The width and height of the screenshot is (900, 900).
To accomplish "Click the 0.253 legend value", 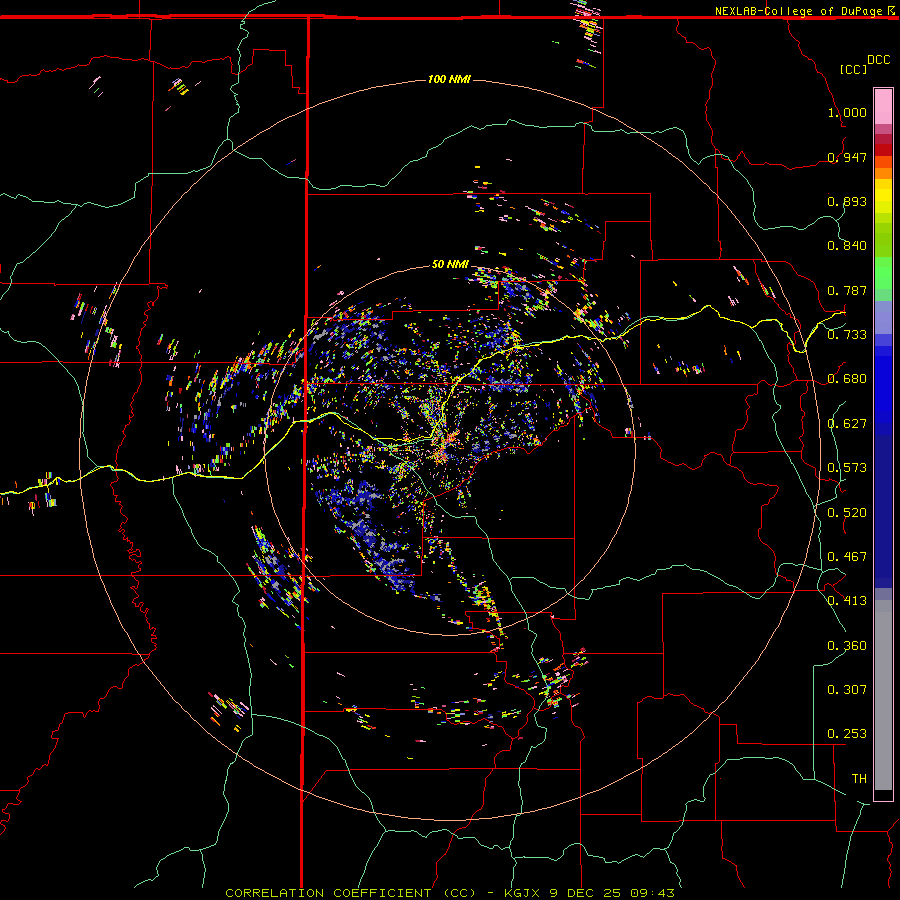I will pos(847,734).
